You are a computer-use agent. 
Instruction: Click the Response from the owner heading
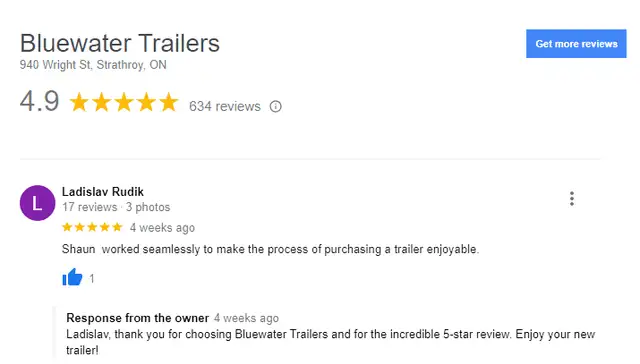138,317
